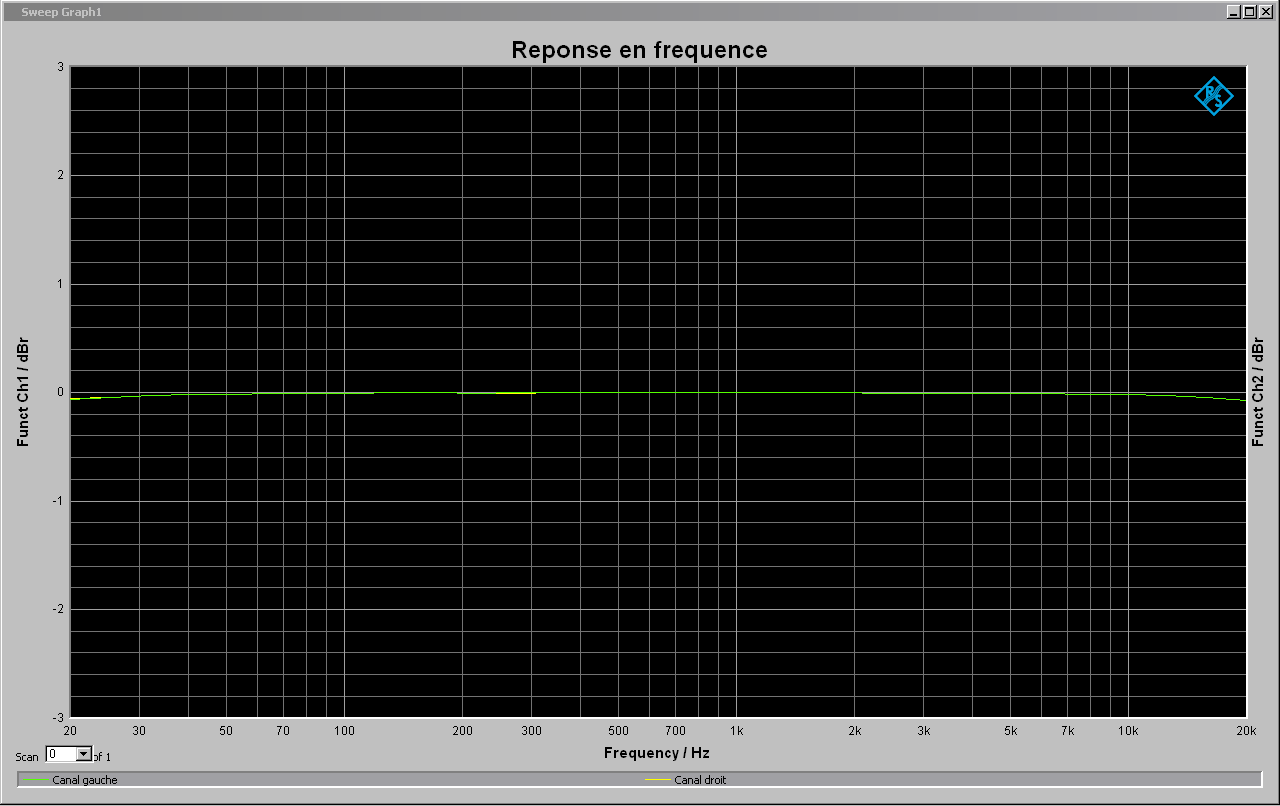Close the Sweep Graph1 window

click(1265, 12)
